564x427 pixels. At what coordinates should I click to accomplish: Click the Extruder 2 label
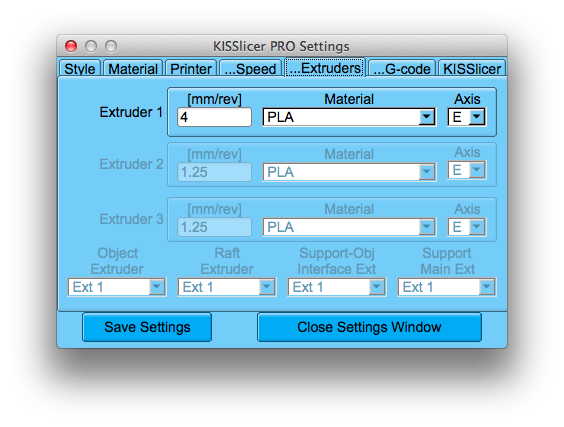131,164
